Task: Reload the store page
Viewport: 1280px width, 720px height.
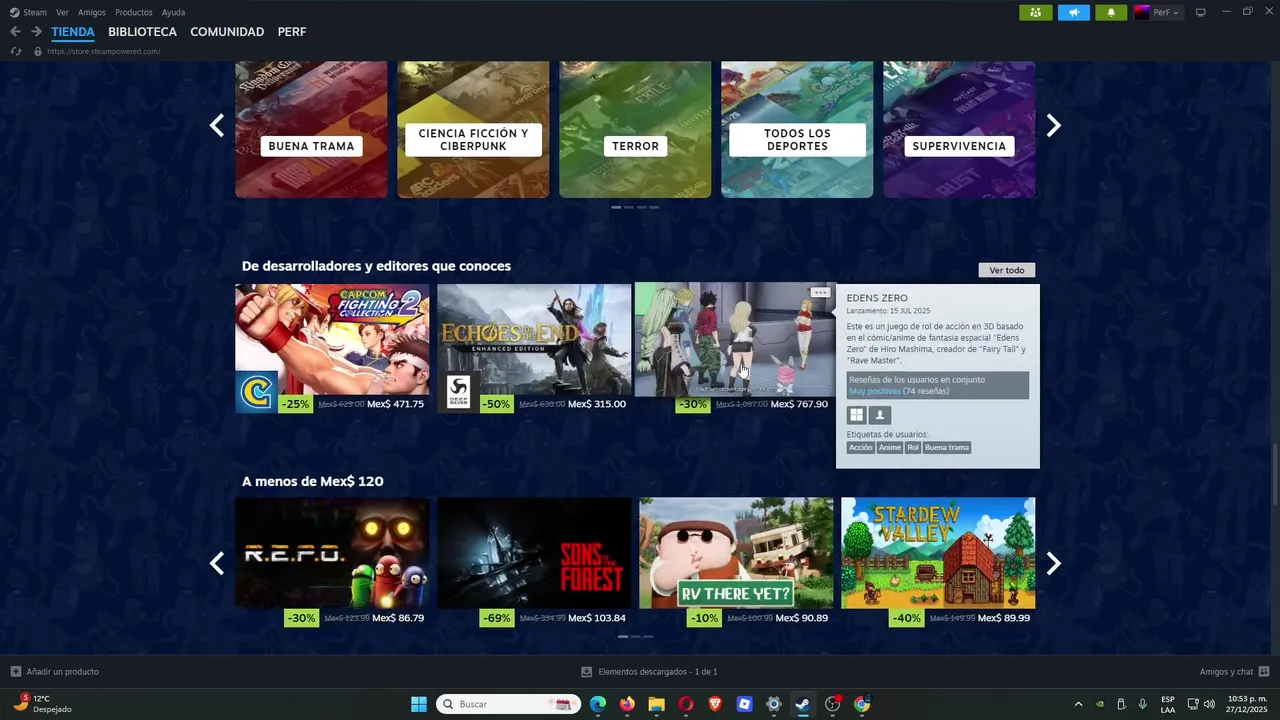Action: click(x=15, y=51)
